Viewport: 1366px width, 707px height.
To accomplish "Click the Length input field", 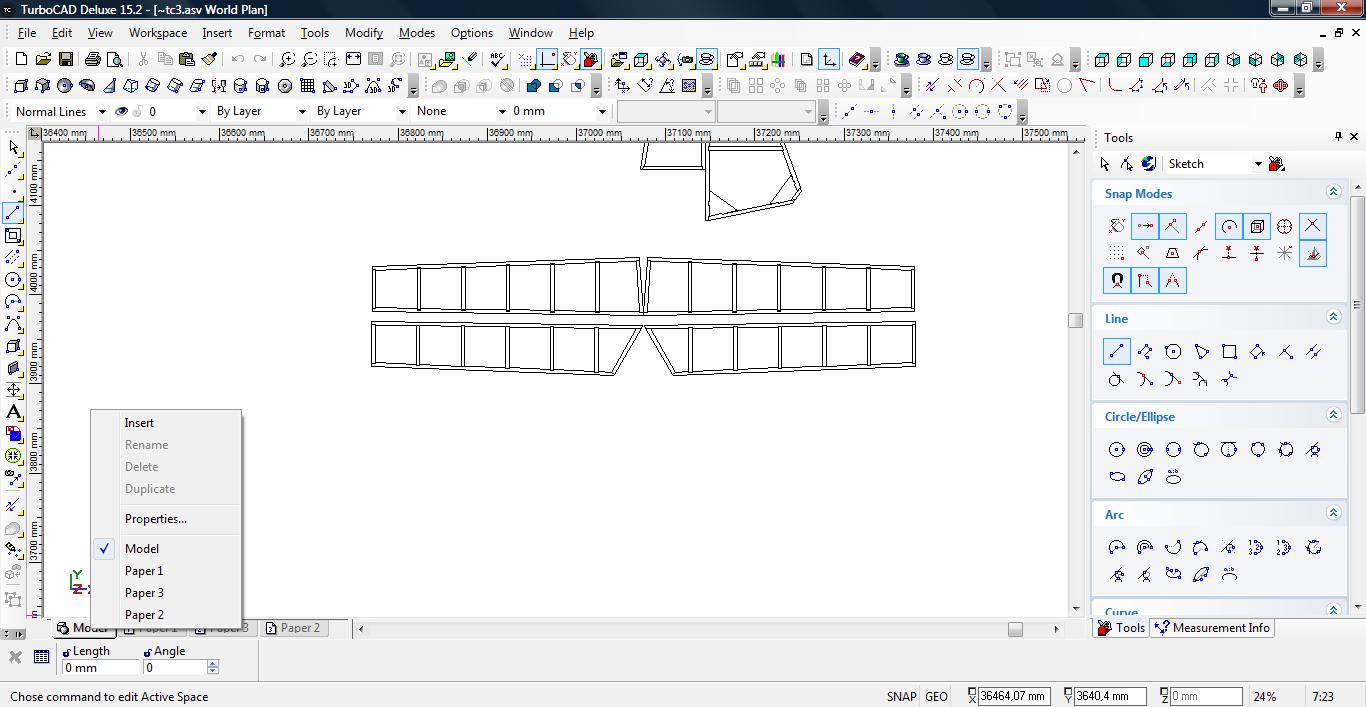I will 100,668.
